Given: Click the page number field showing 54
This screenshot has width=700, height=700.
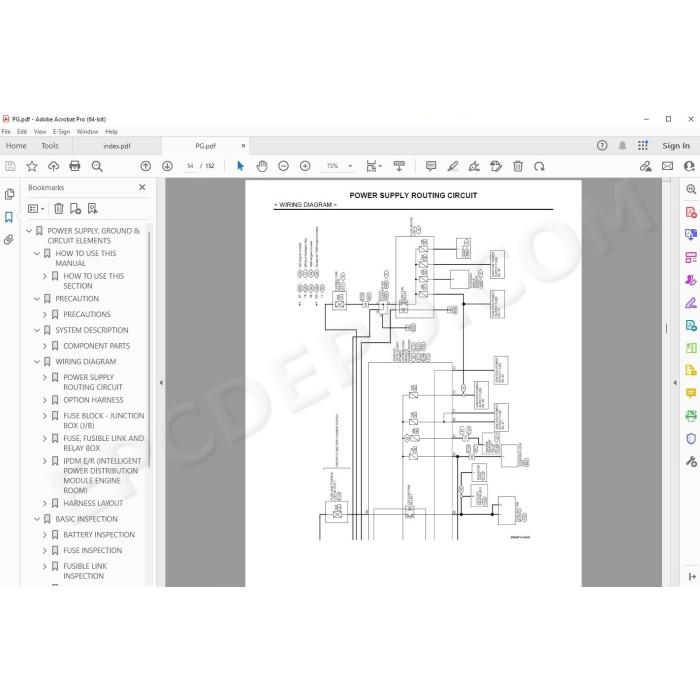Looking at the screenshot, I should coord(190,166).
